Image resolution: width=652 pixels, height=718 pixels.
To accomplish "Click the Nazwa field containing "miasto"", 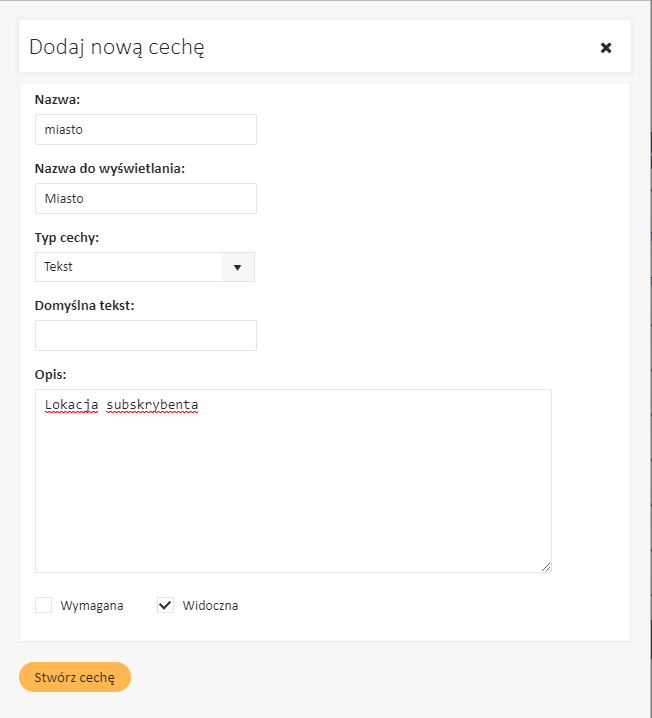I will coord(146,129).
